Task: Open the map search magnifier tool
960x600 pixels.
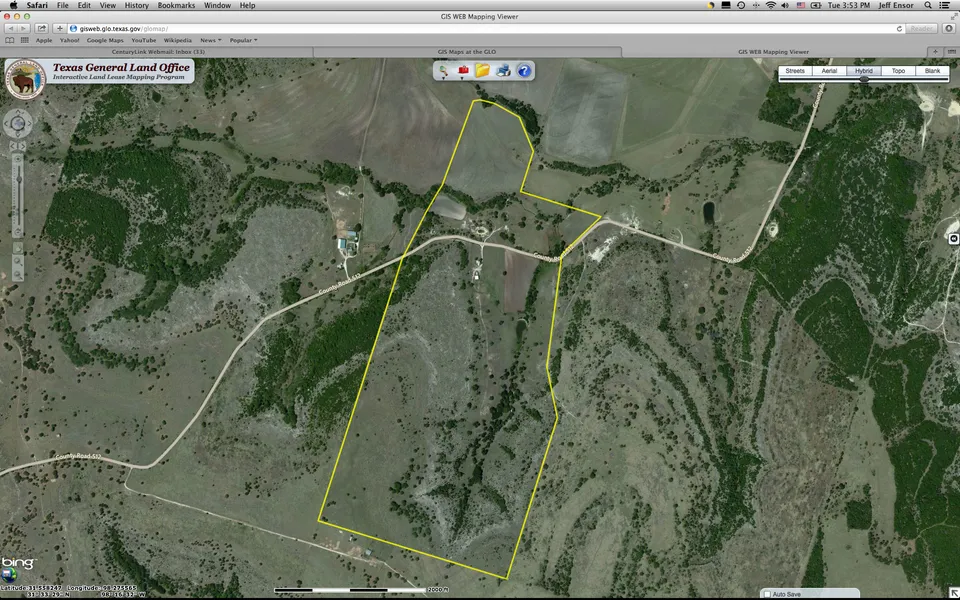Action: coord(443,70)
